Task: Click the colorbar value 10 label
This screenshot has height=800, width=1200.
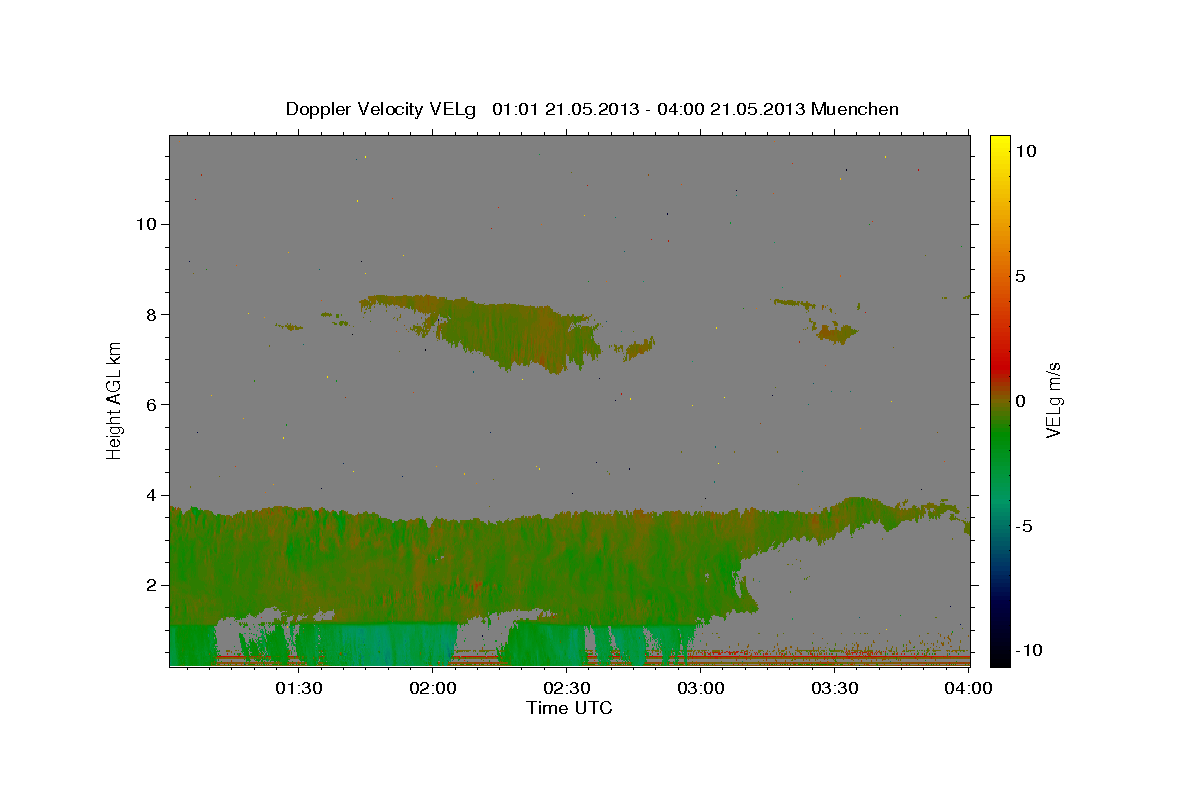Action: (1026, 151)
